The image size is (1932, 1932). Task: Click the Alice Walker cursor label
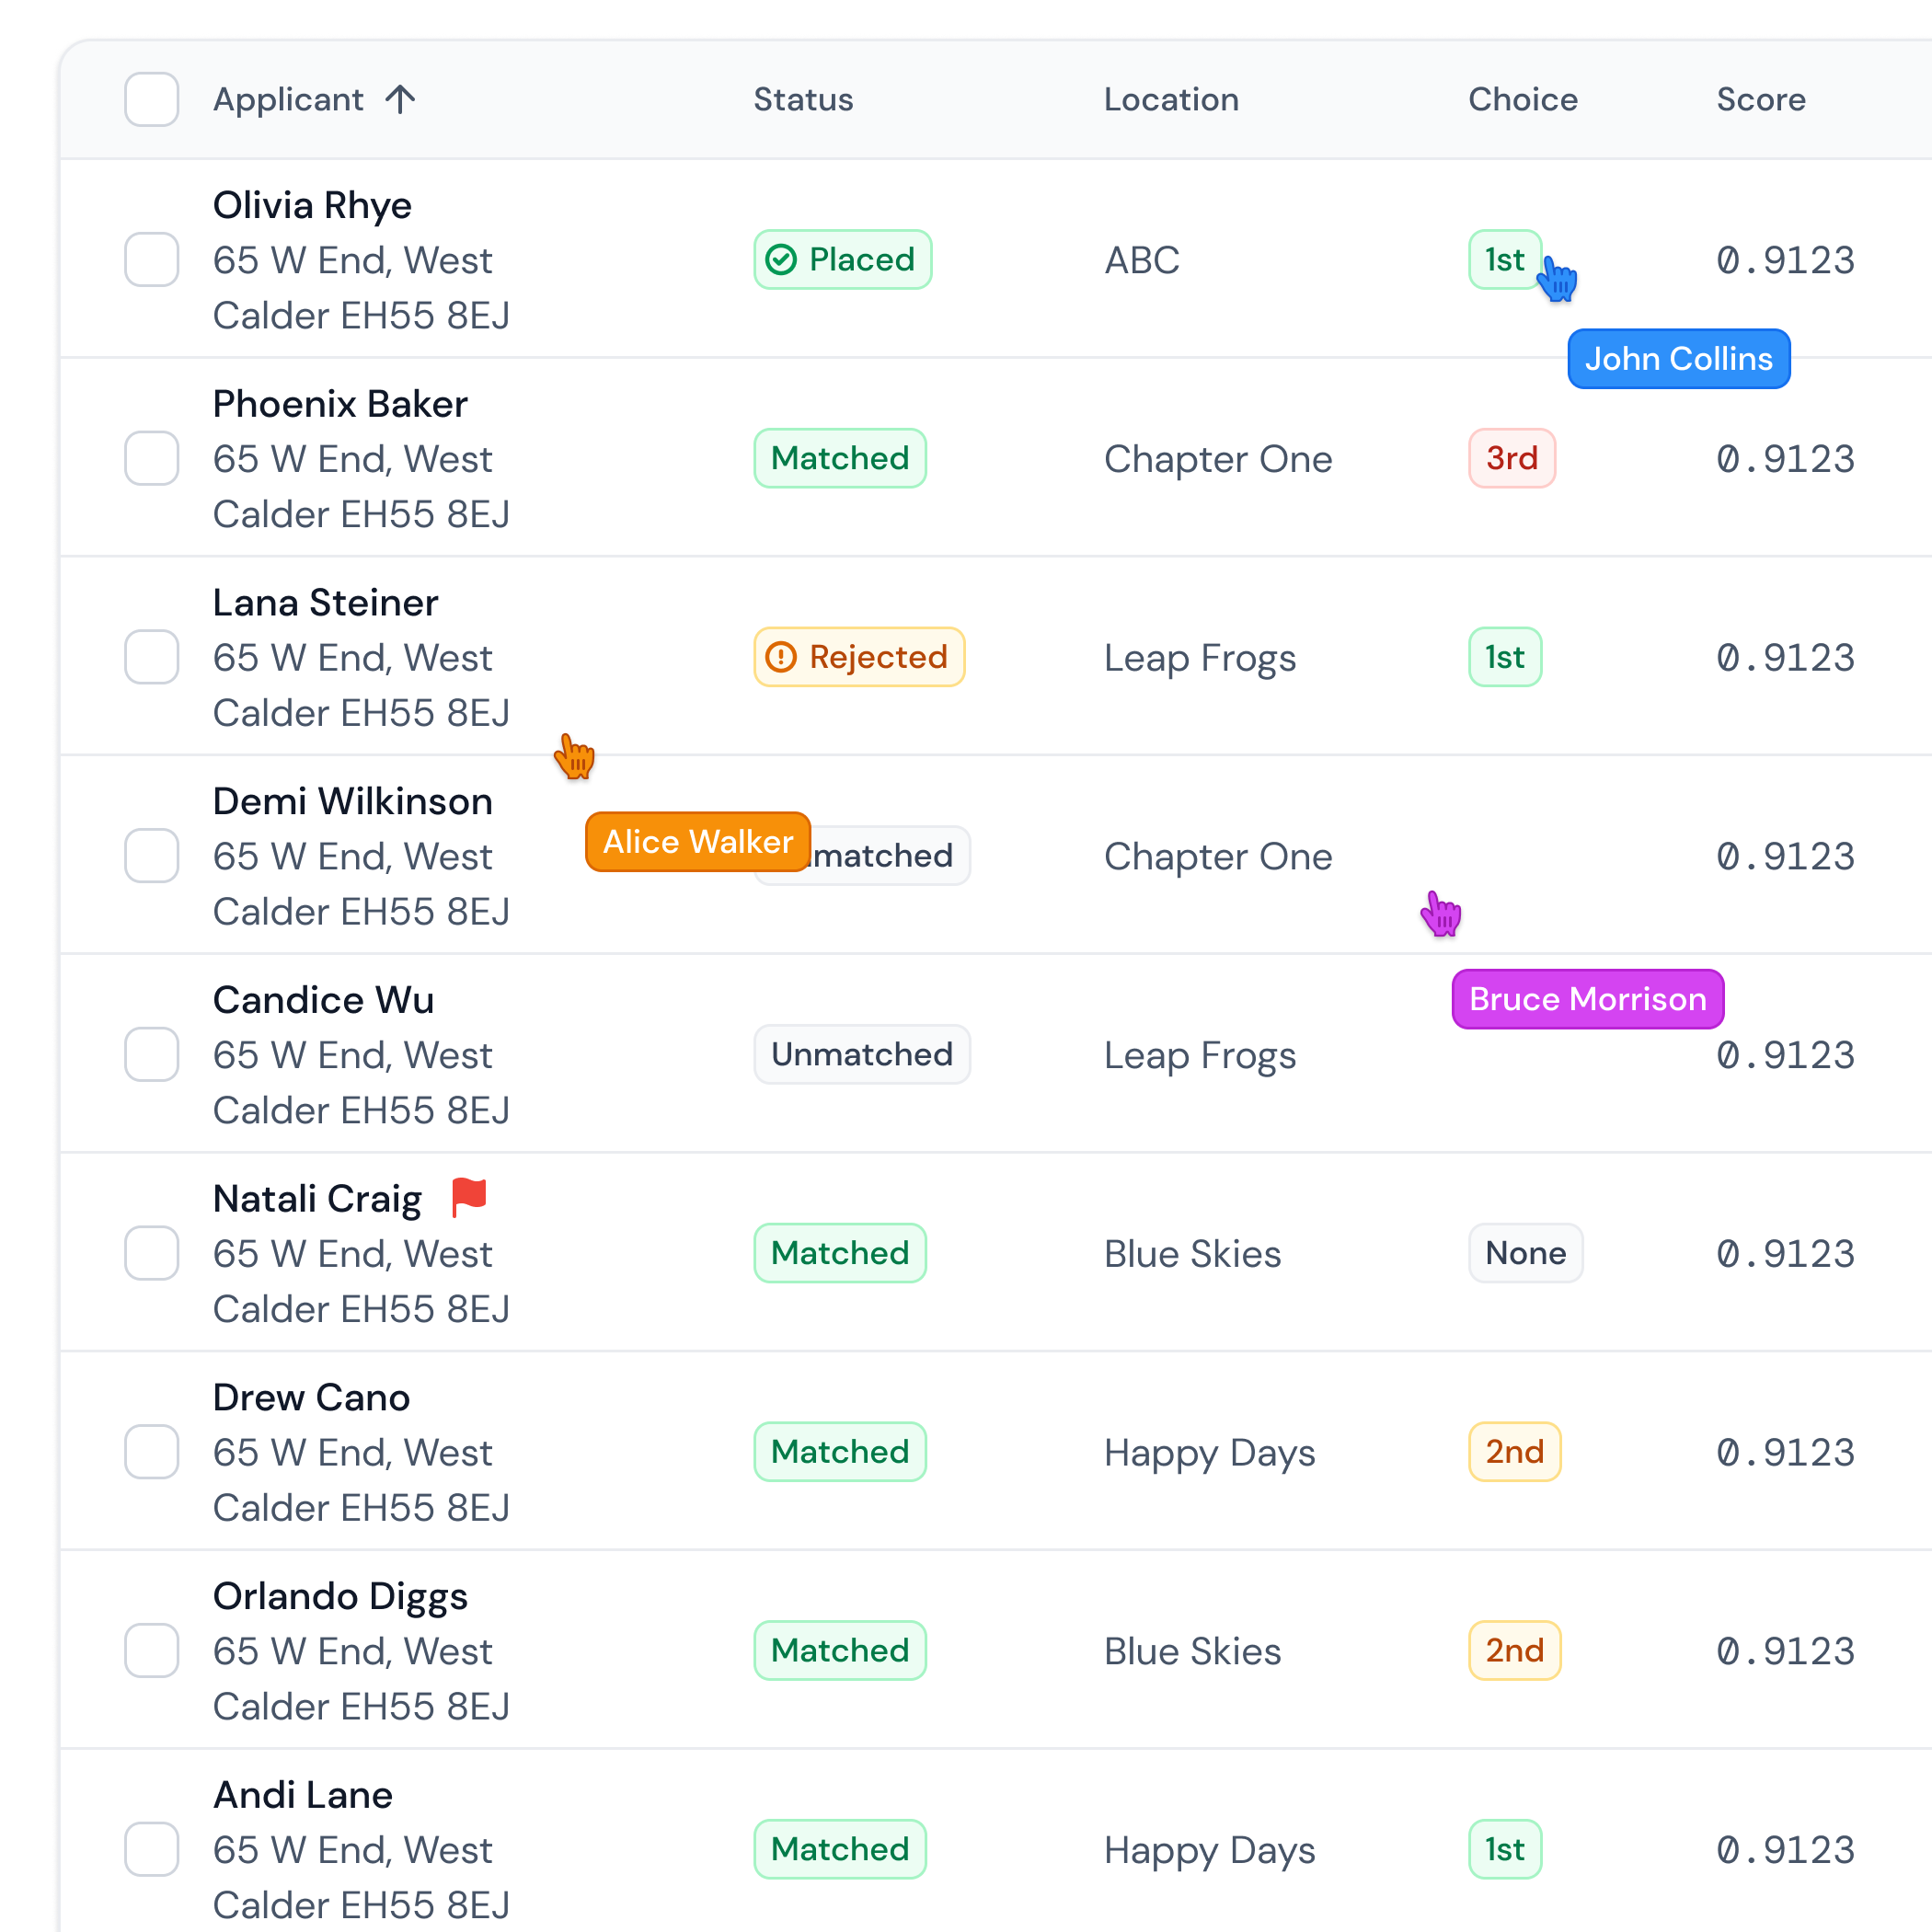coord(697,842)
